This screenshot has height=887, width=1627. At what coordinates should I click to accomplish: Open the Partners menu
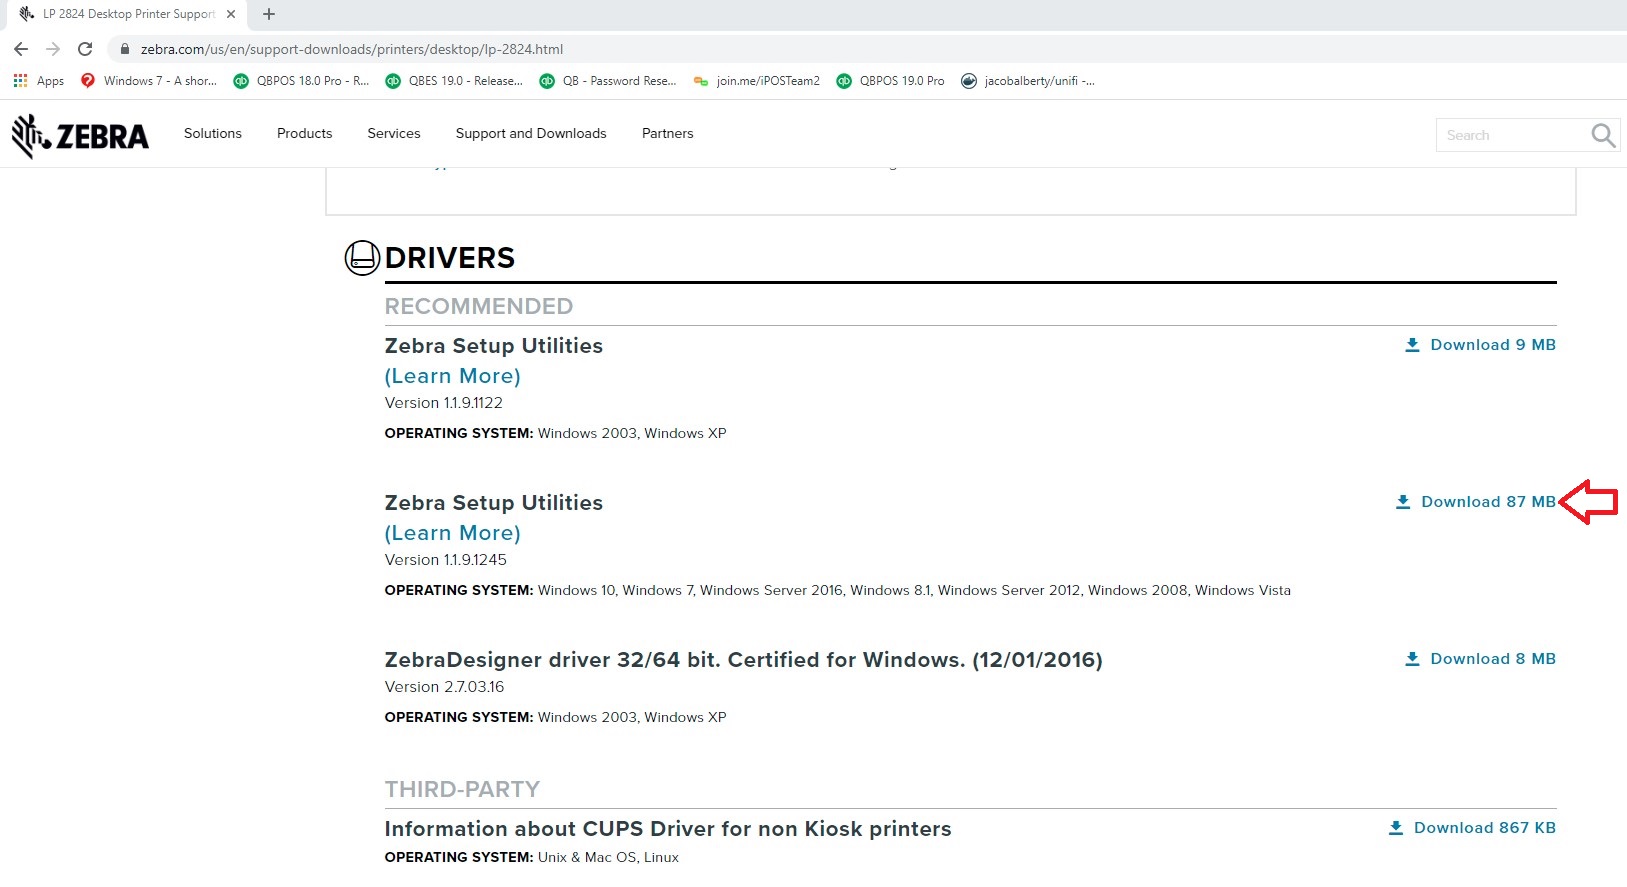pyautogui.click(x=668, y=133)
